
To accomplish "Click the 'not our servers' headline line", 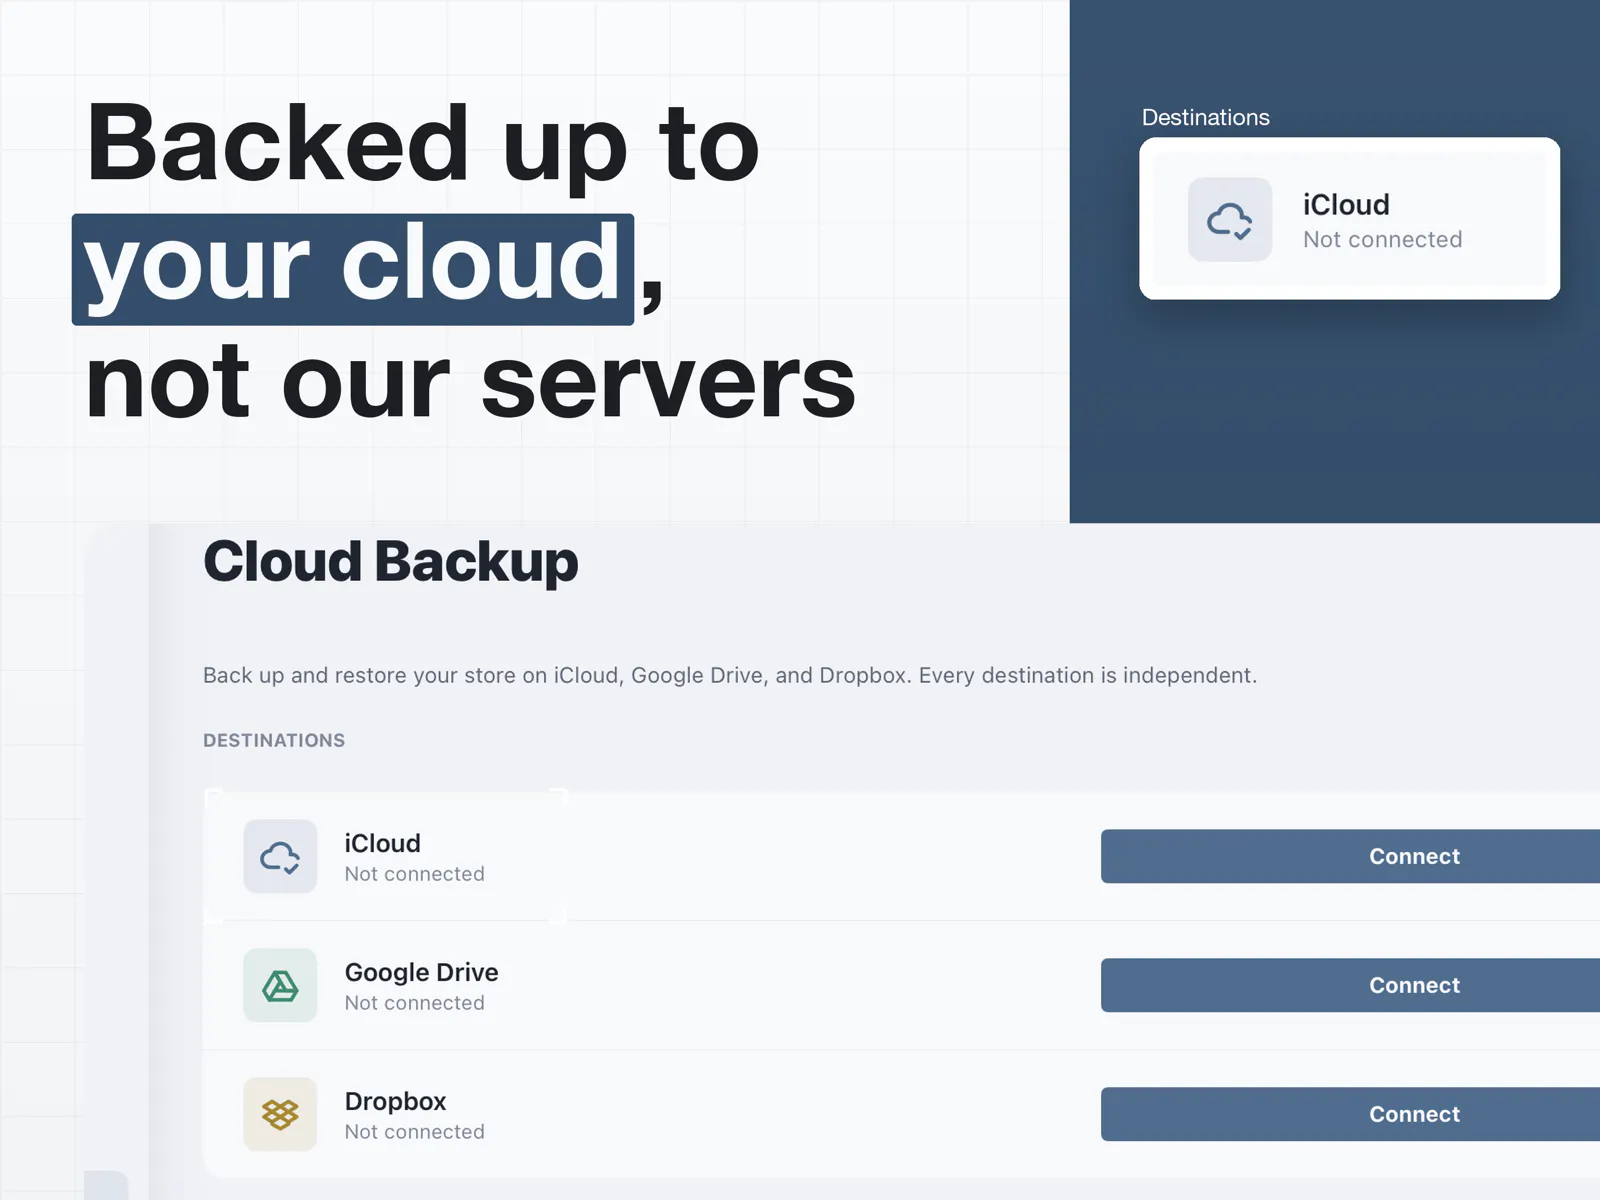I will pyautogui.click(x=471, y=383).
